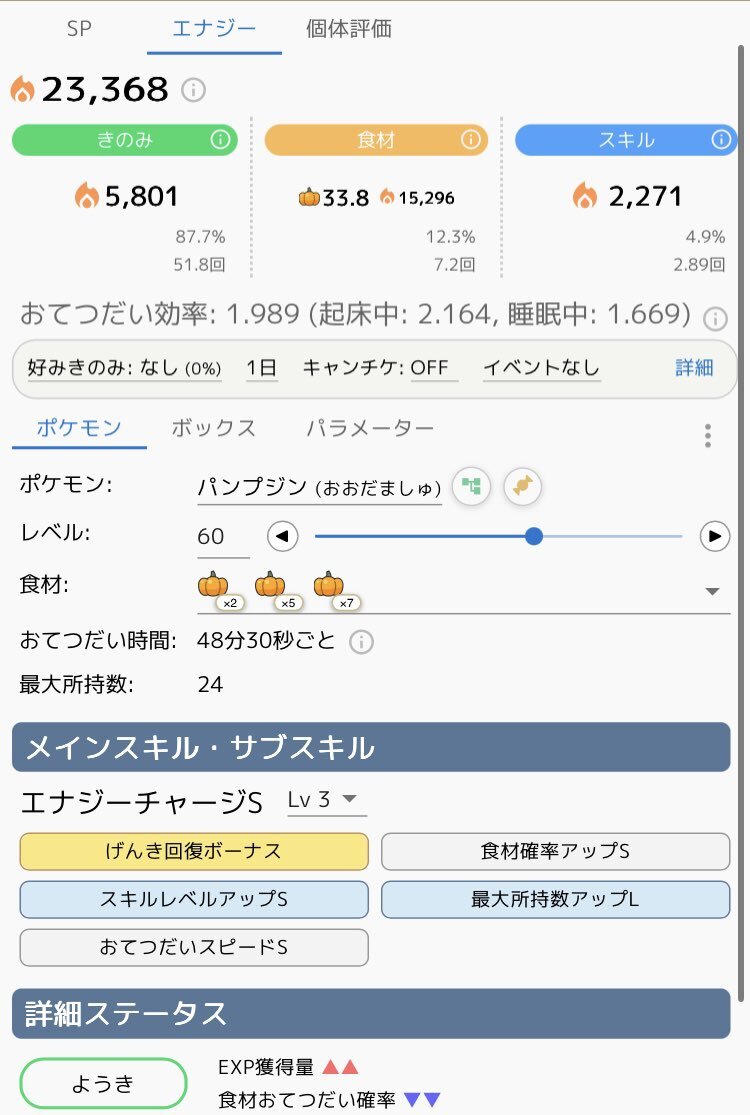
Task: Toggle 食材確率アップS sub-skill
Action: [x=555, y=852]
